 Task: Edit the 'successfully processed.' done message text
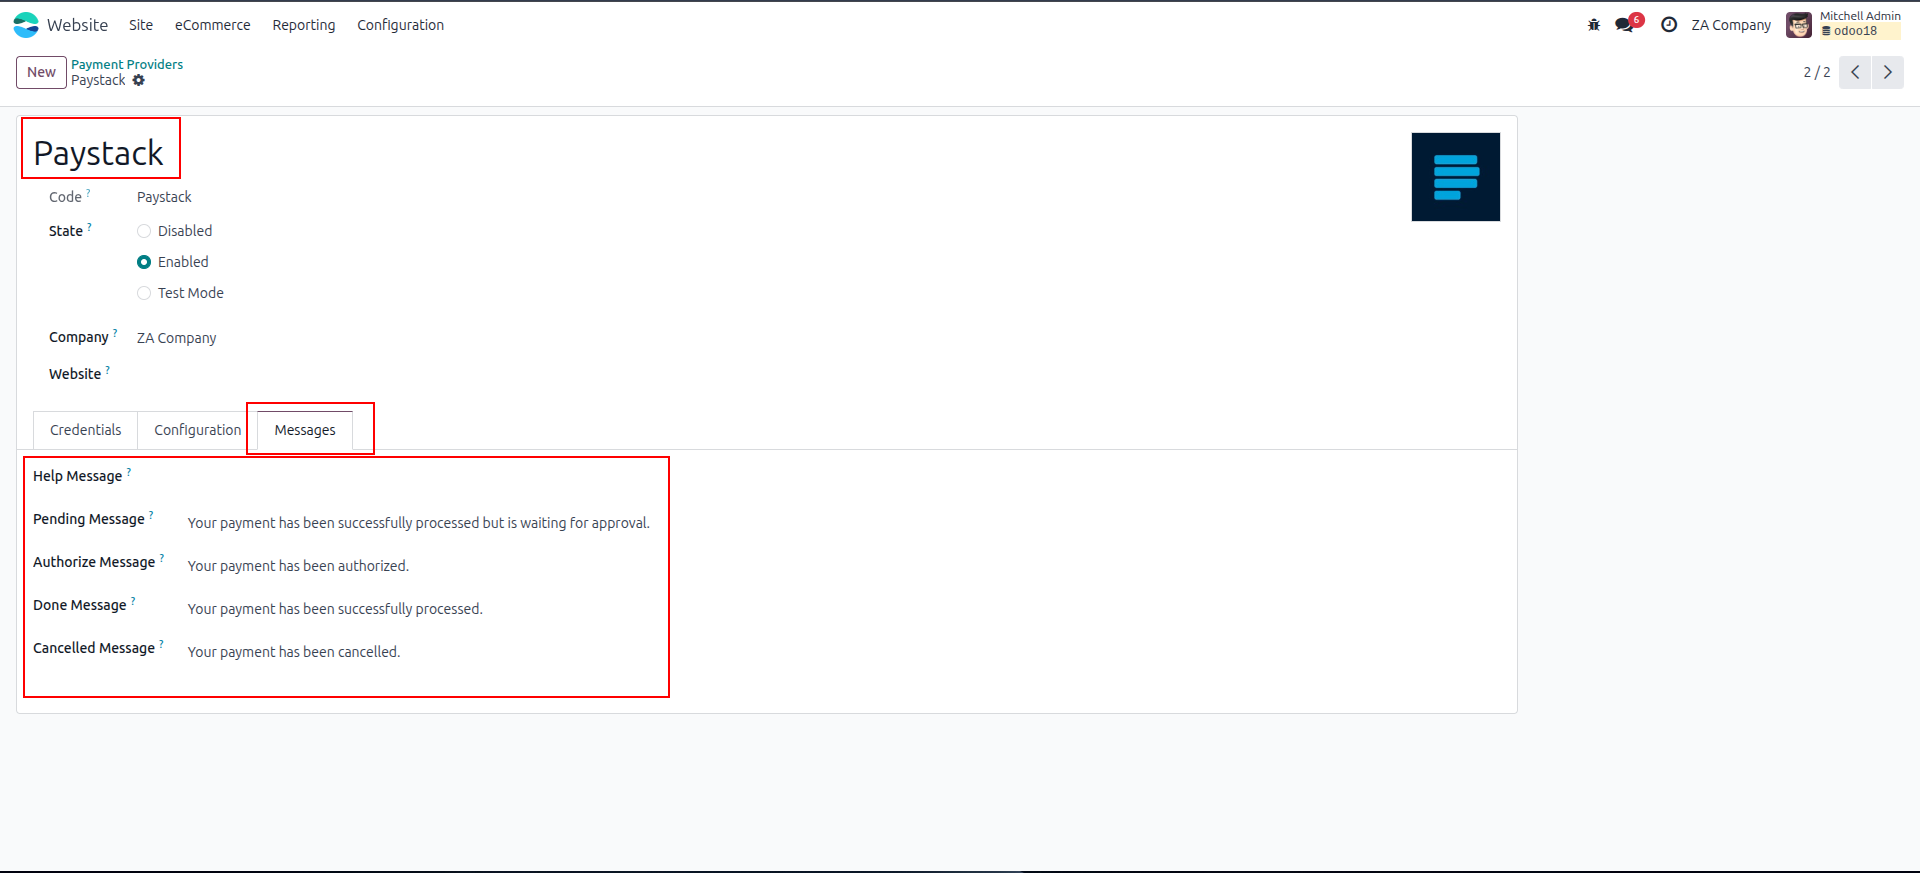tap(335, 609)
